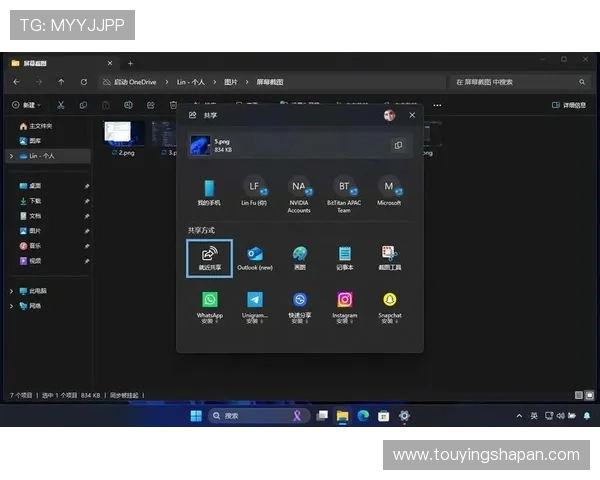Share via Outlook (new)
The width and height of the screenshot is (600, 480).
[x=254, y=255]
